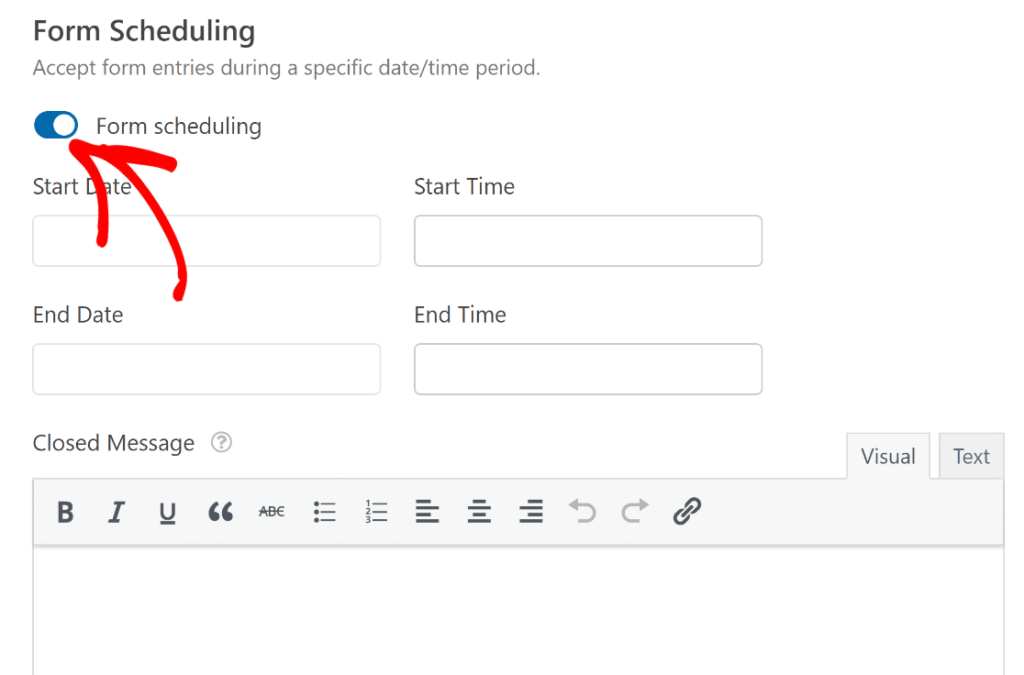Align text to the right
The width and height of the screenshot is (1024, 675).
(530, 512)
